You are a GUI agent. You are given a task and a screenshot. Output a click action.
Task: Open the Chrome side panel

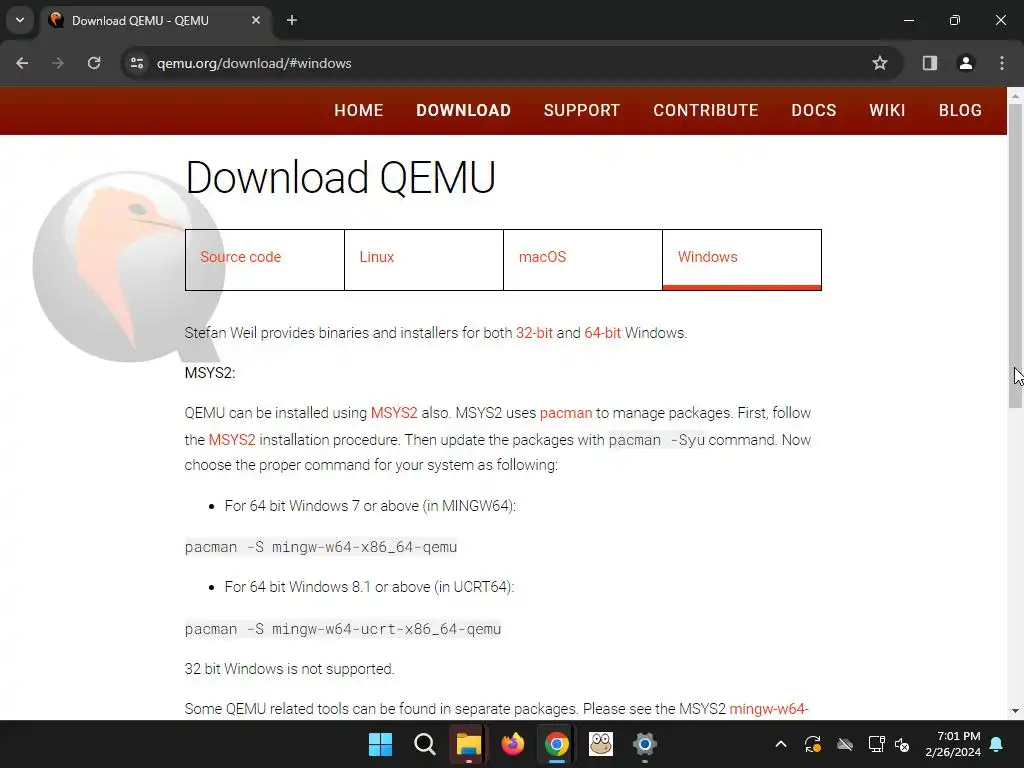[x=930, y=63]
